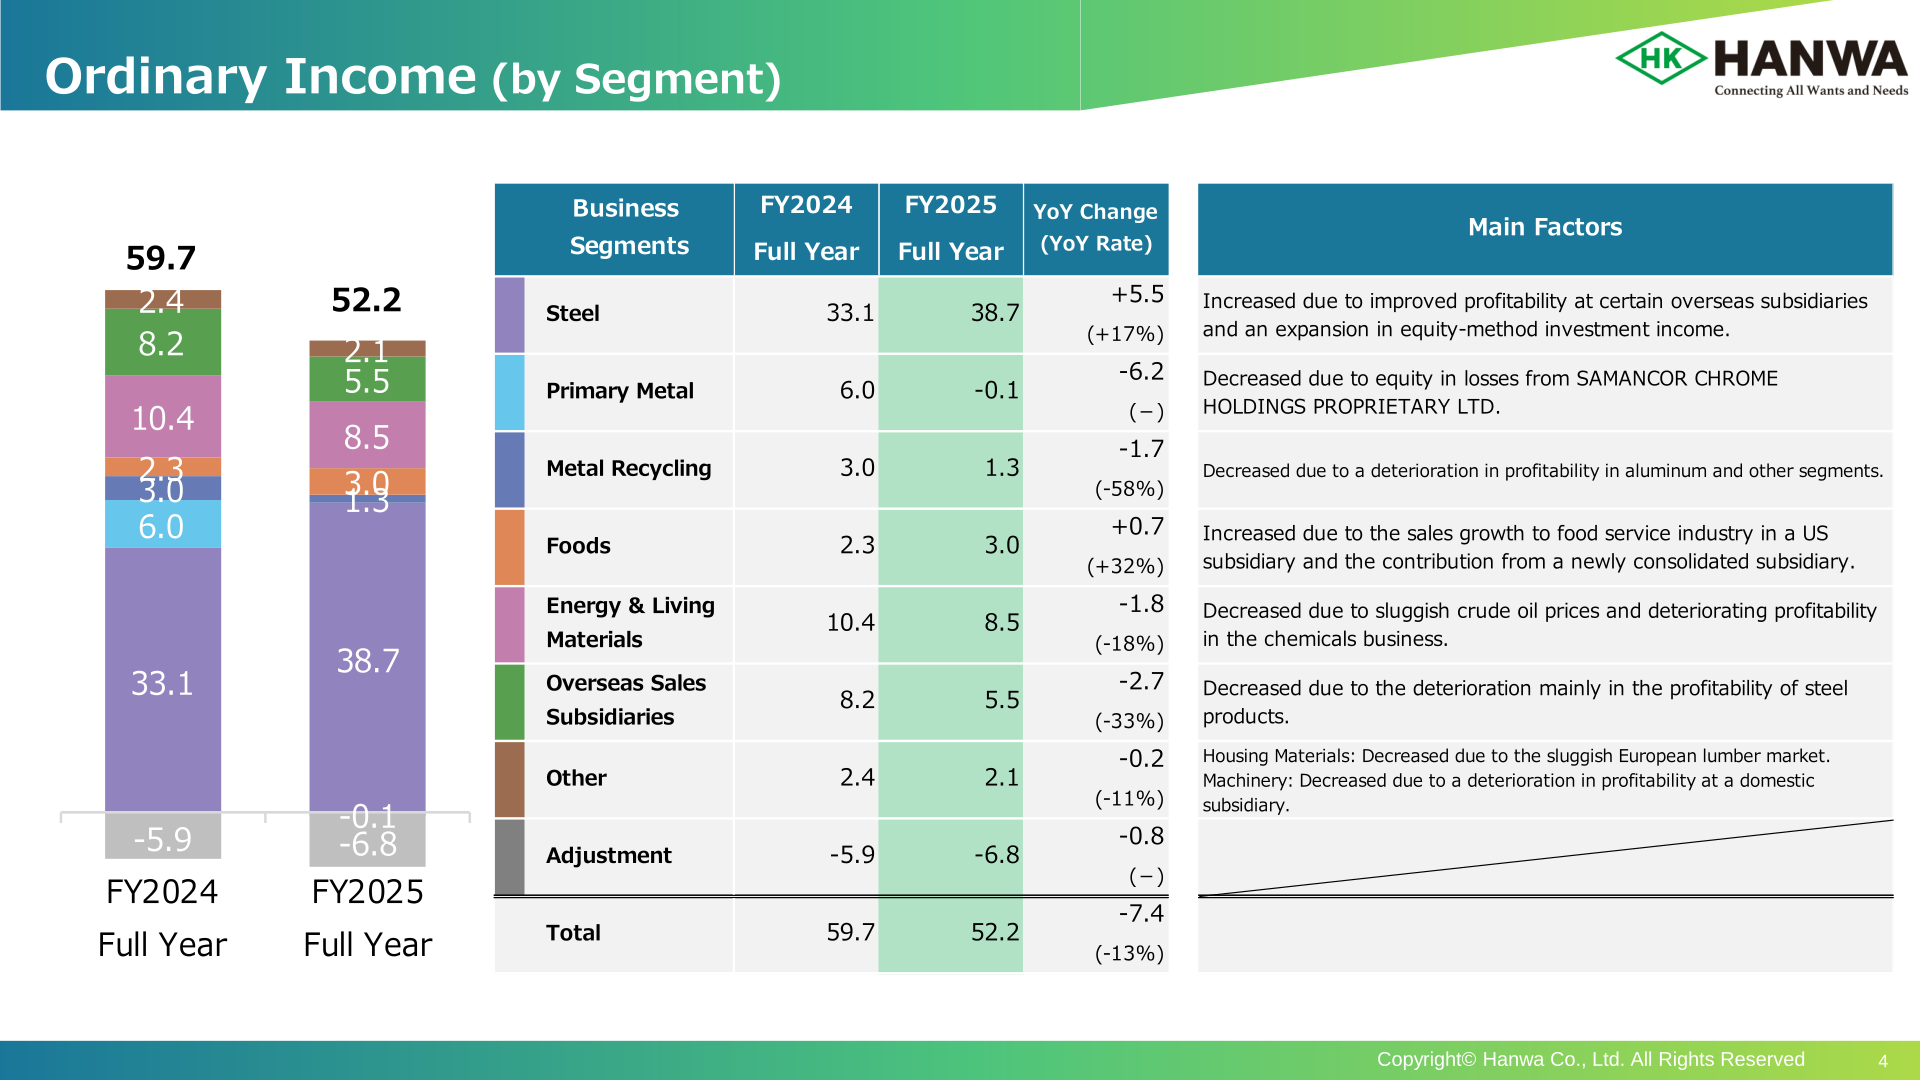Viewport: 1920px width, 1080px height.
Task: Click the SAMANCOR CHROME HOLDINGS factor text
Action: [1490, 392]
